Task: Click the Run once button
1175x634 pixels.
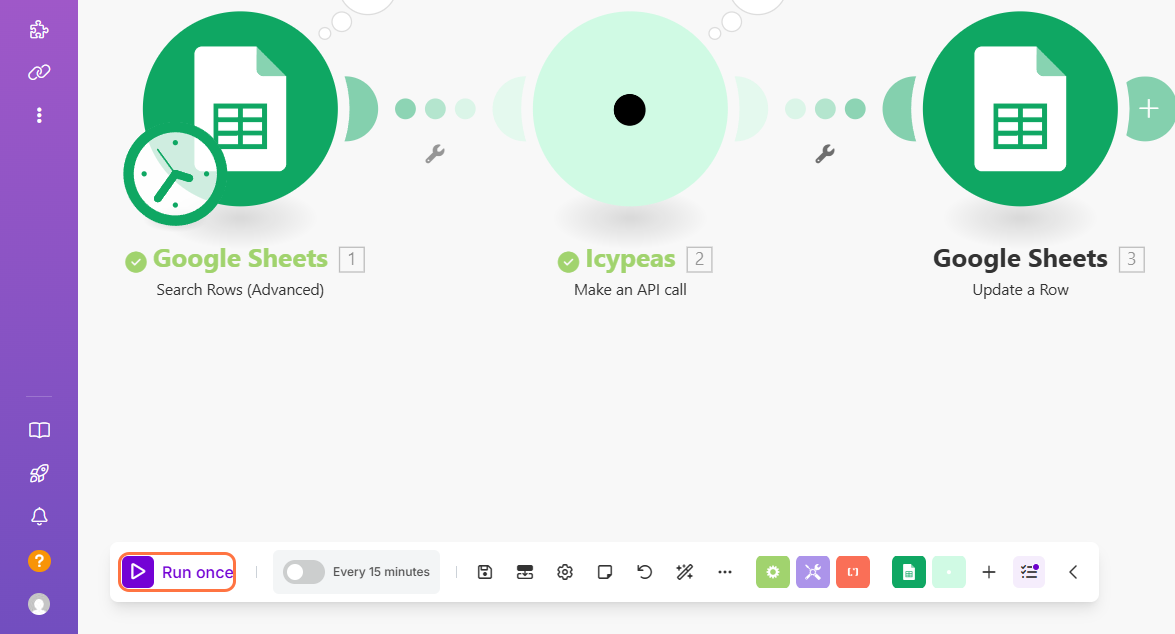Action: tap(178, 572)
